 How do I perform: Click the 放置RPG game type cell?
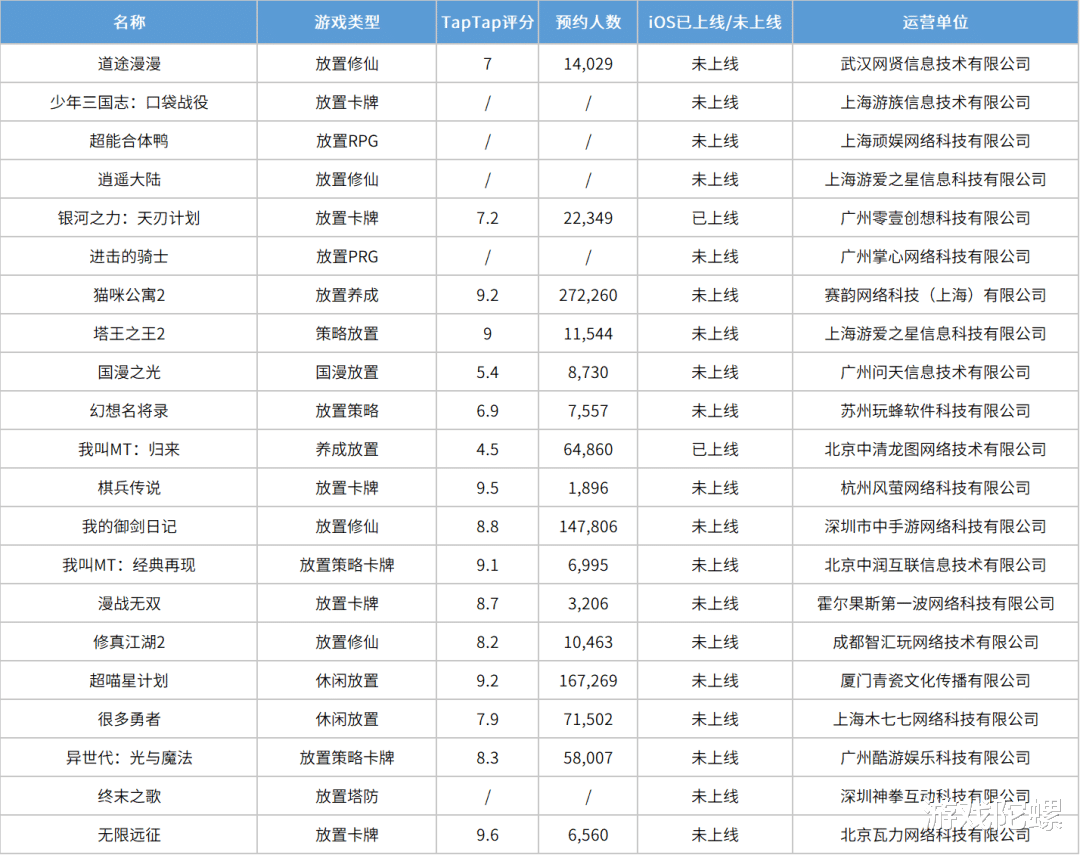click(x=347, y=141)
